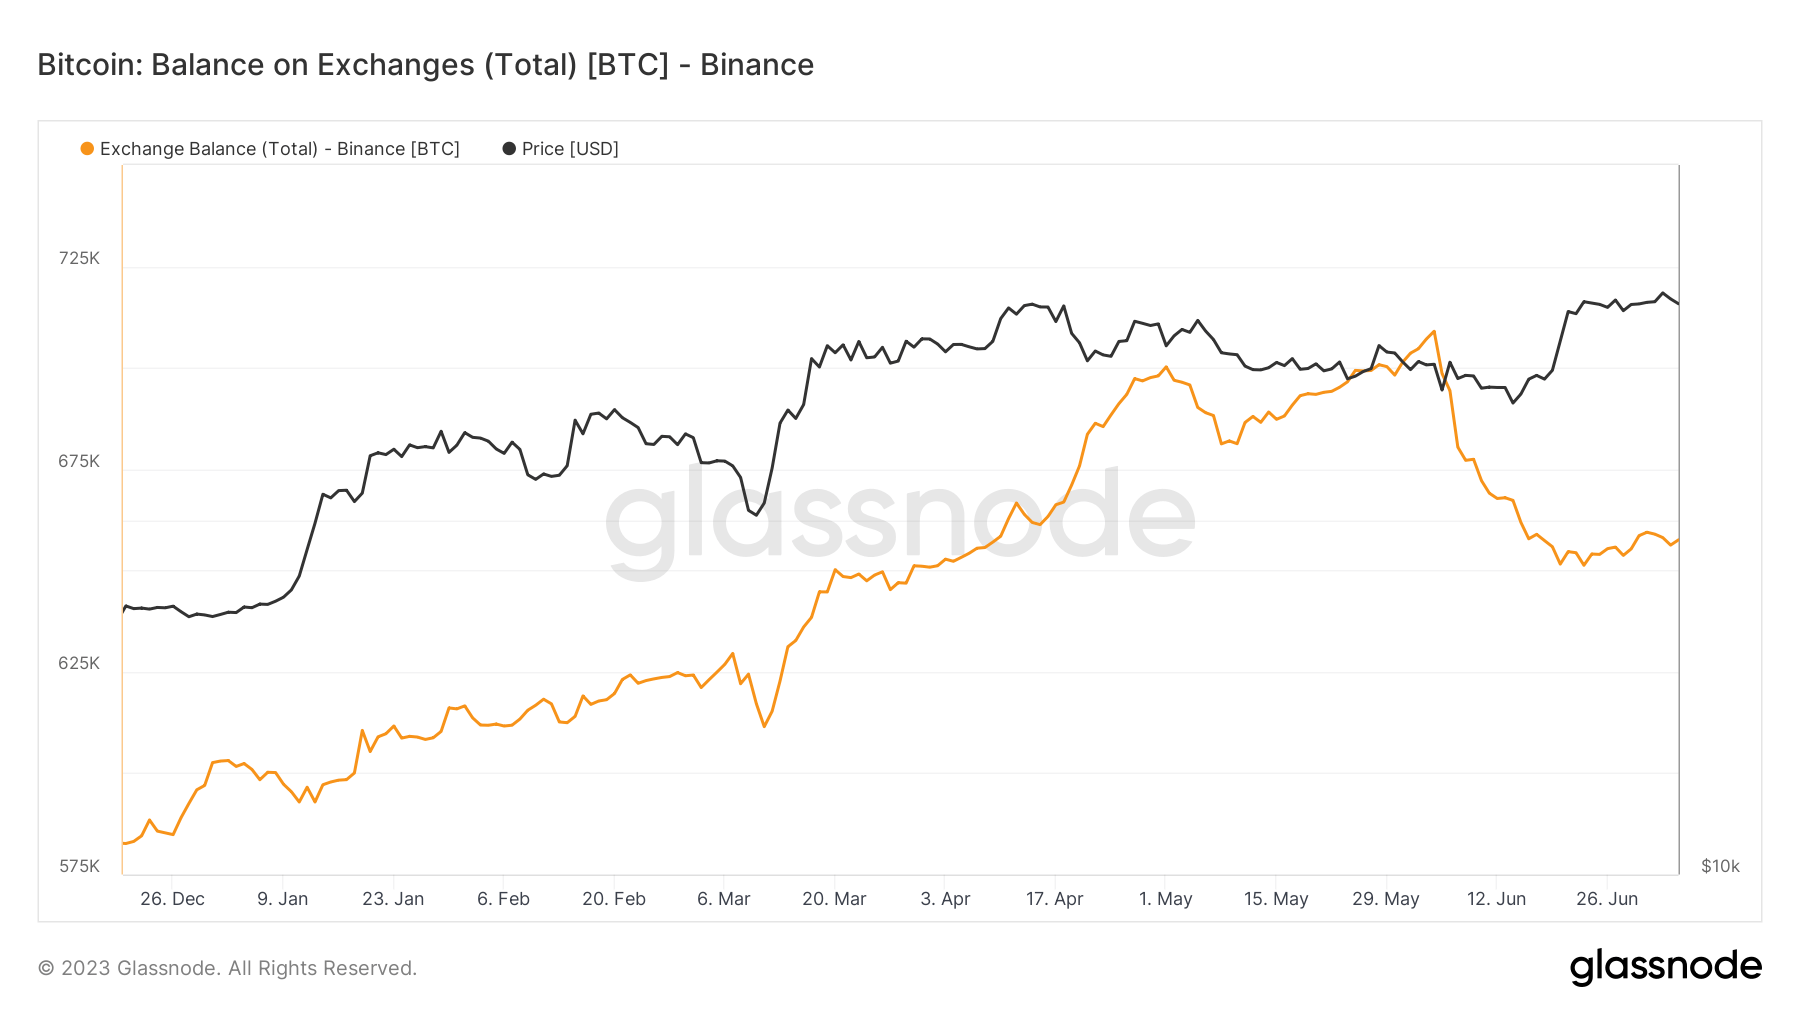Click the orange Exchange Balance legend dot
Screen dimensions: 1800x1013
coord(87,149)
